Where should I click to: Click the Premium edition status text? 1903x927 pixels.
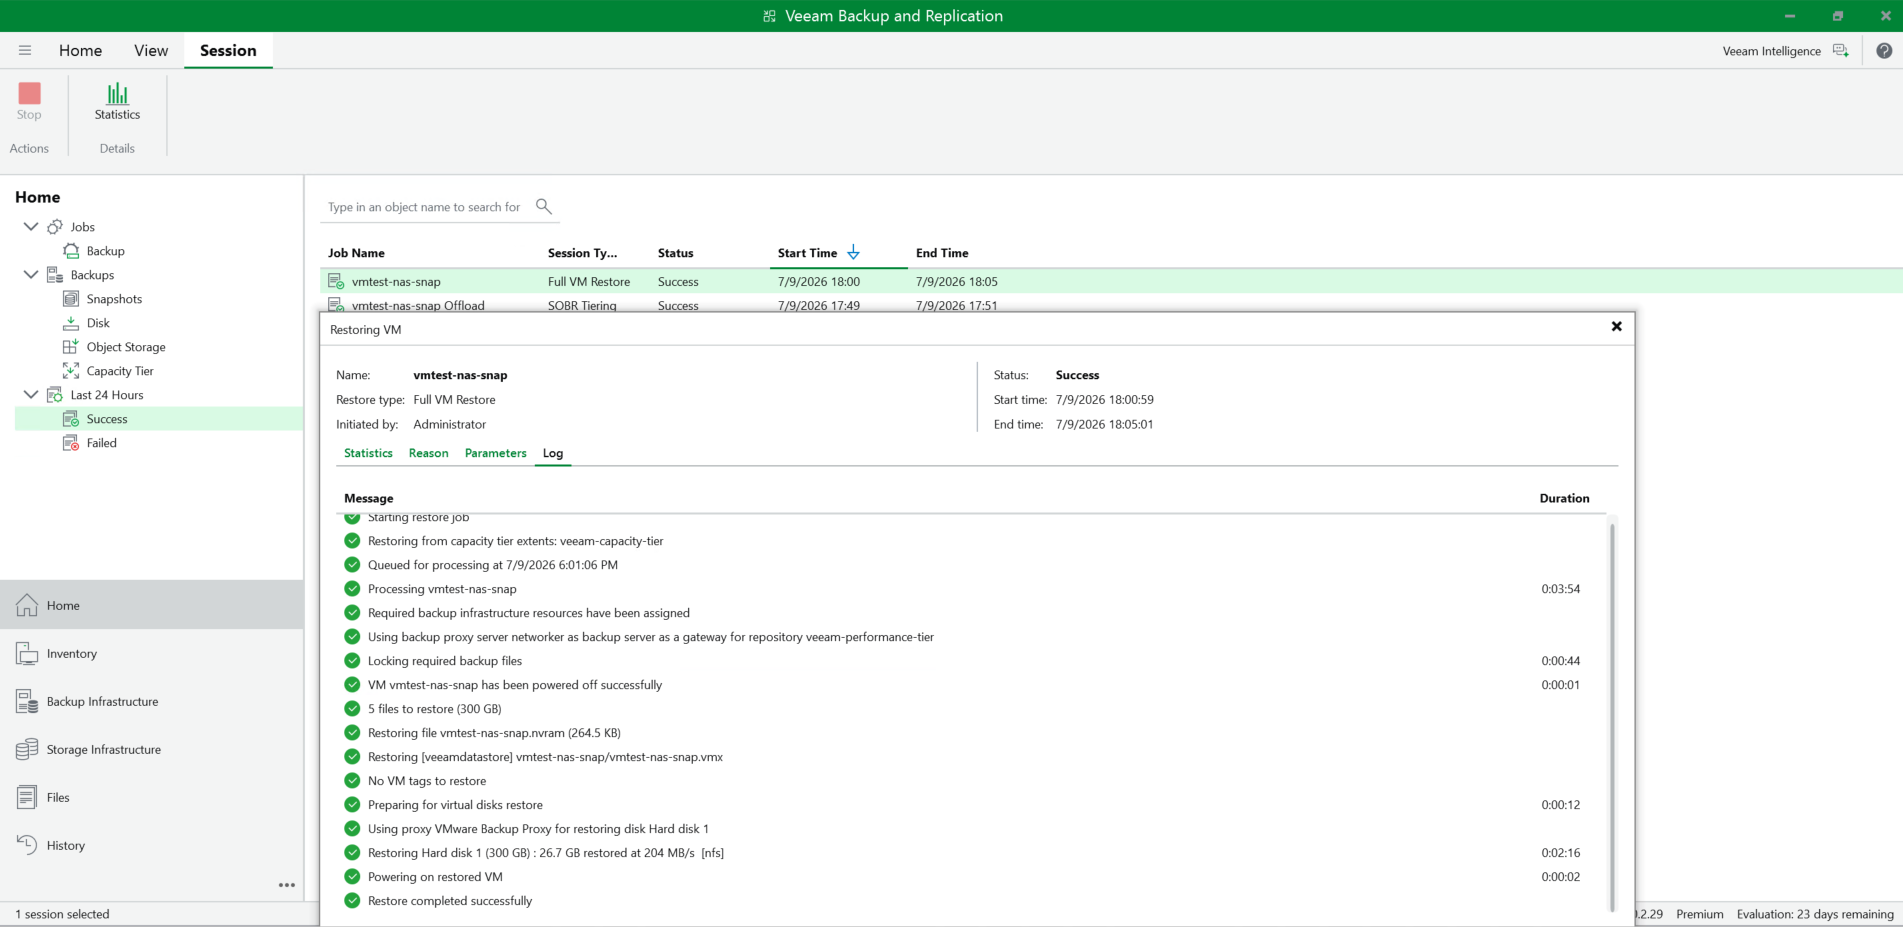[x=1700, y=914]
